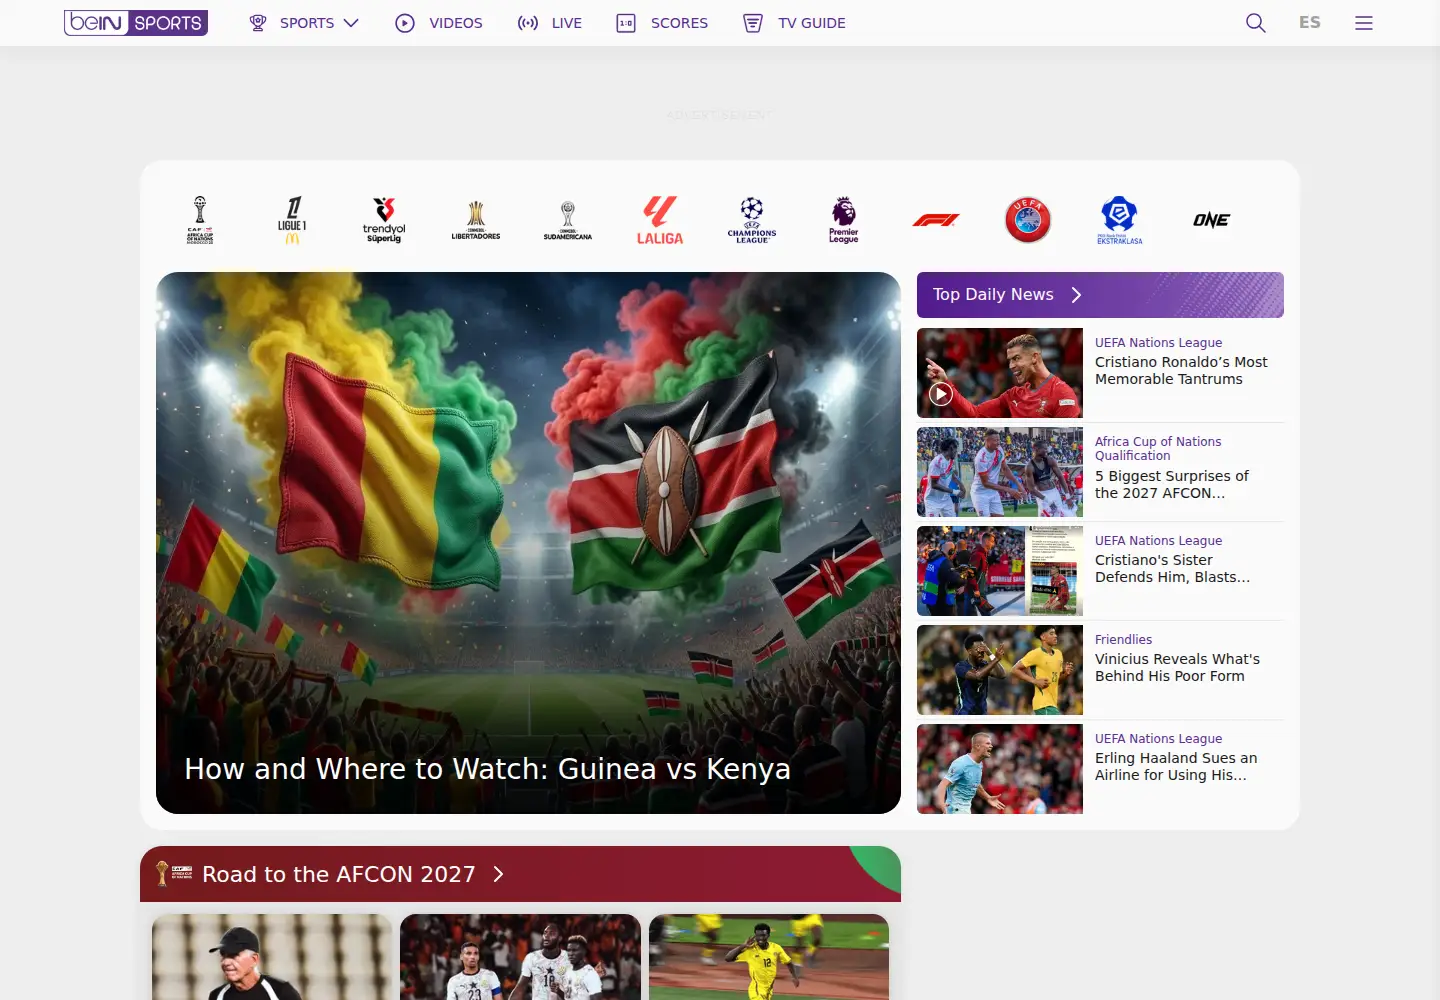
Task: Select the Champions League logo
Action: (752, 220)
